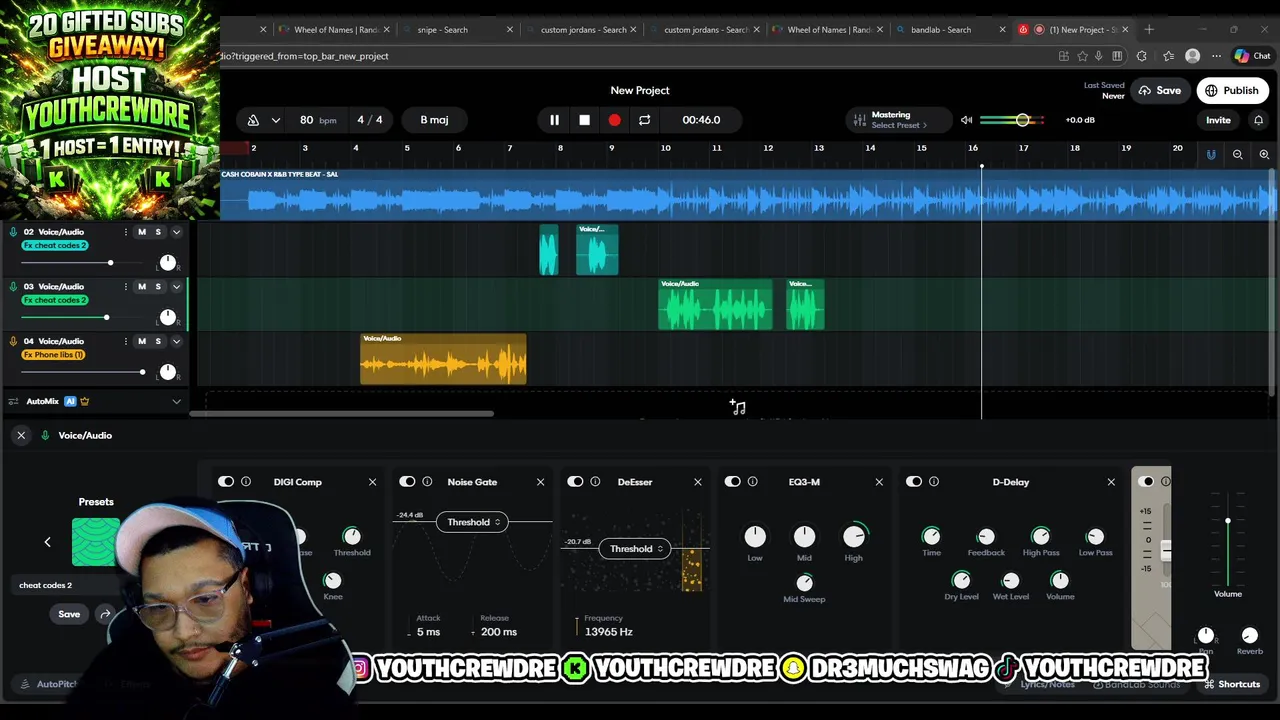Change the 80 bpm tempo value
The width and height of the screenshot is (1280, 720).
point(317,120)
